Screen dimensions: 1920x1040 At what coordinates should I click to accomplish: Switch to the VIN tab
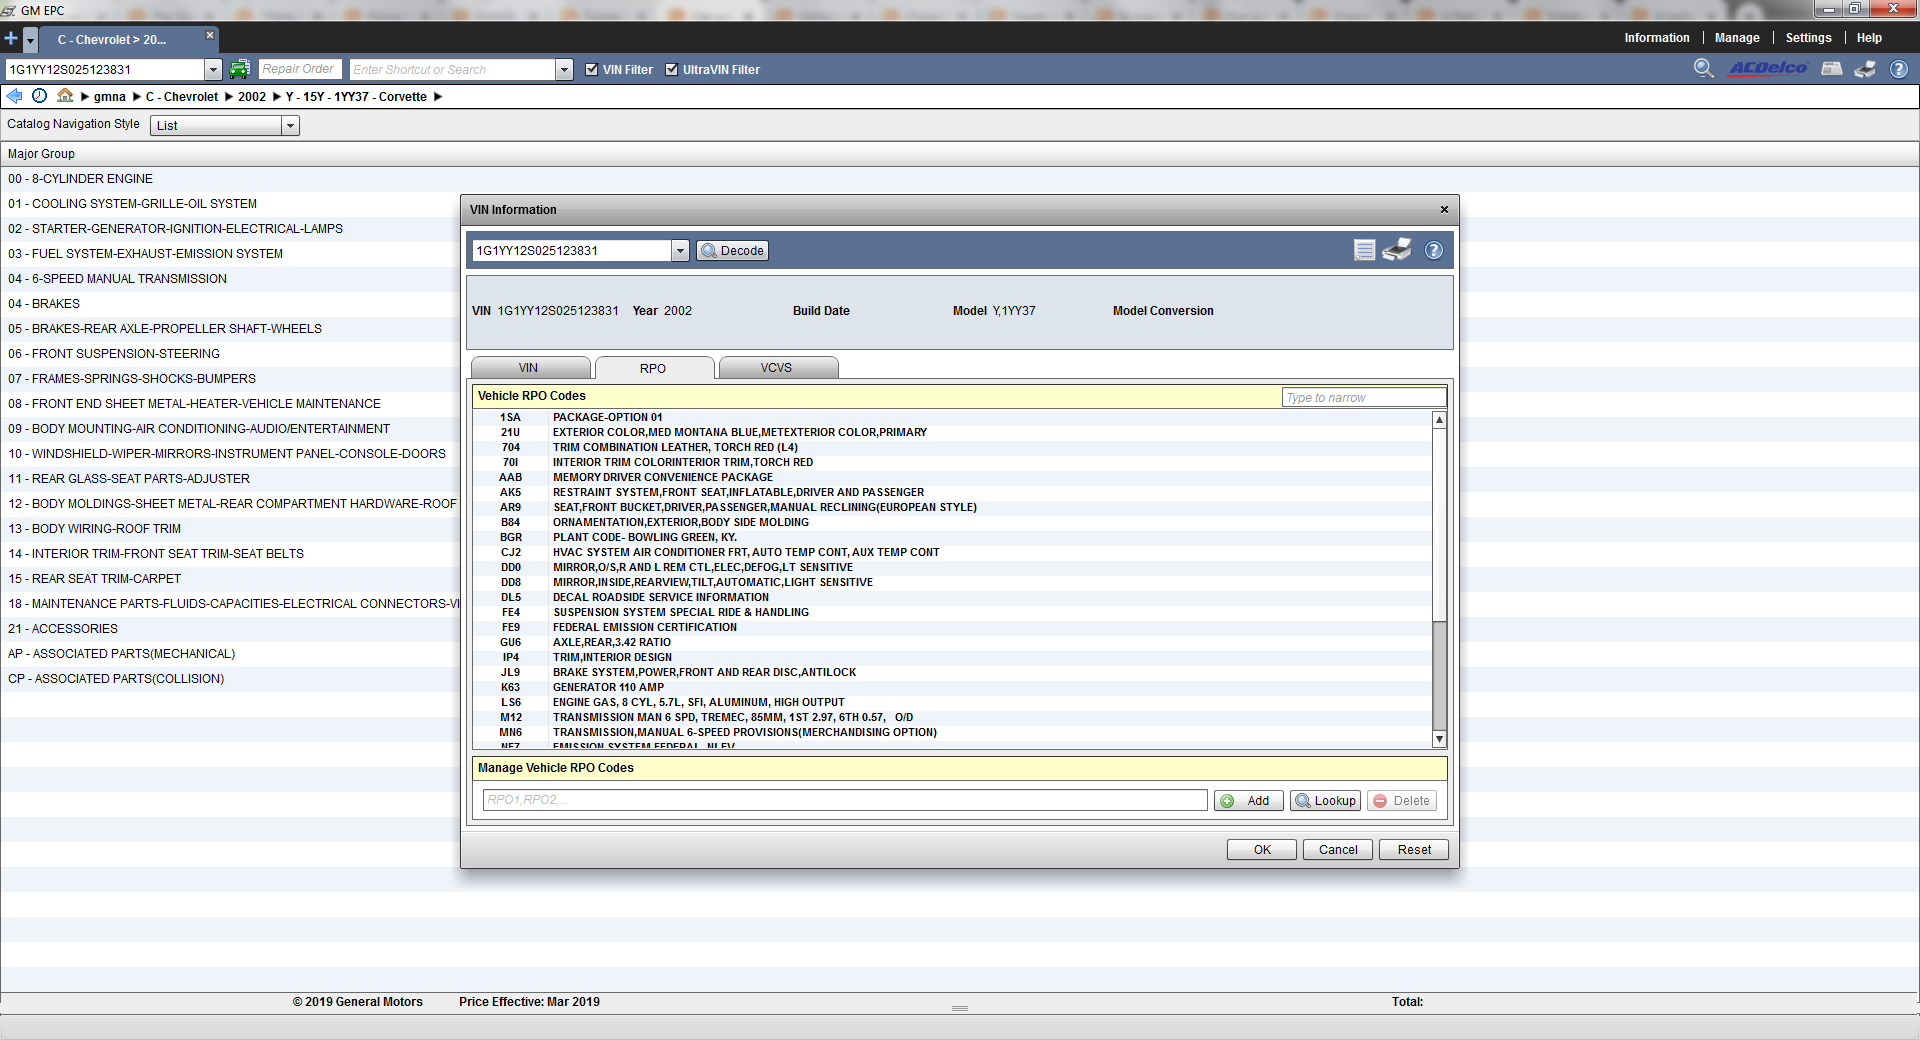click(529, 367)
